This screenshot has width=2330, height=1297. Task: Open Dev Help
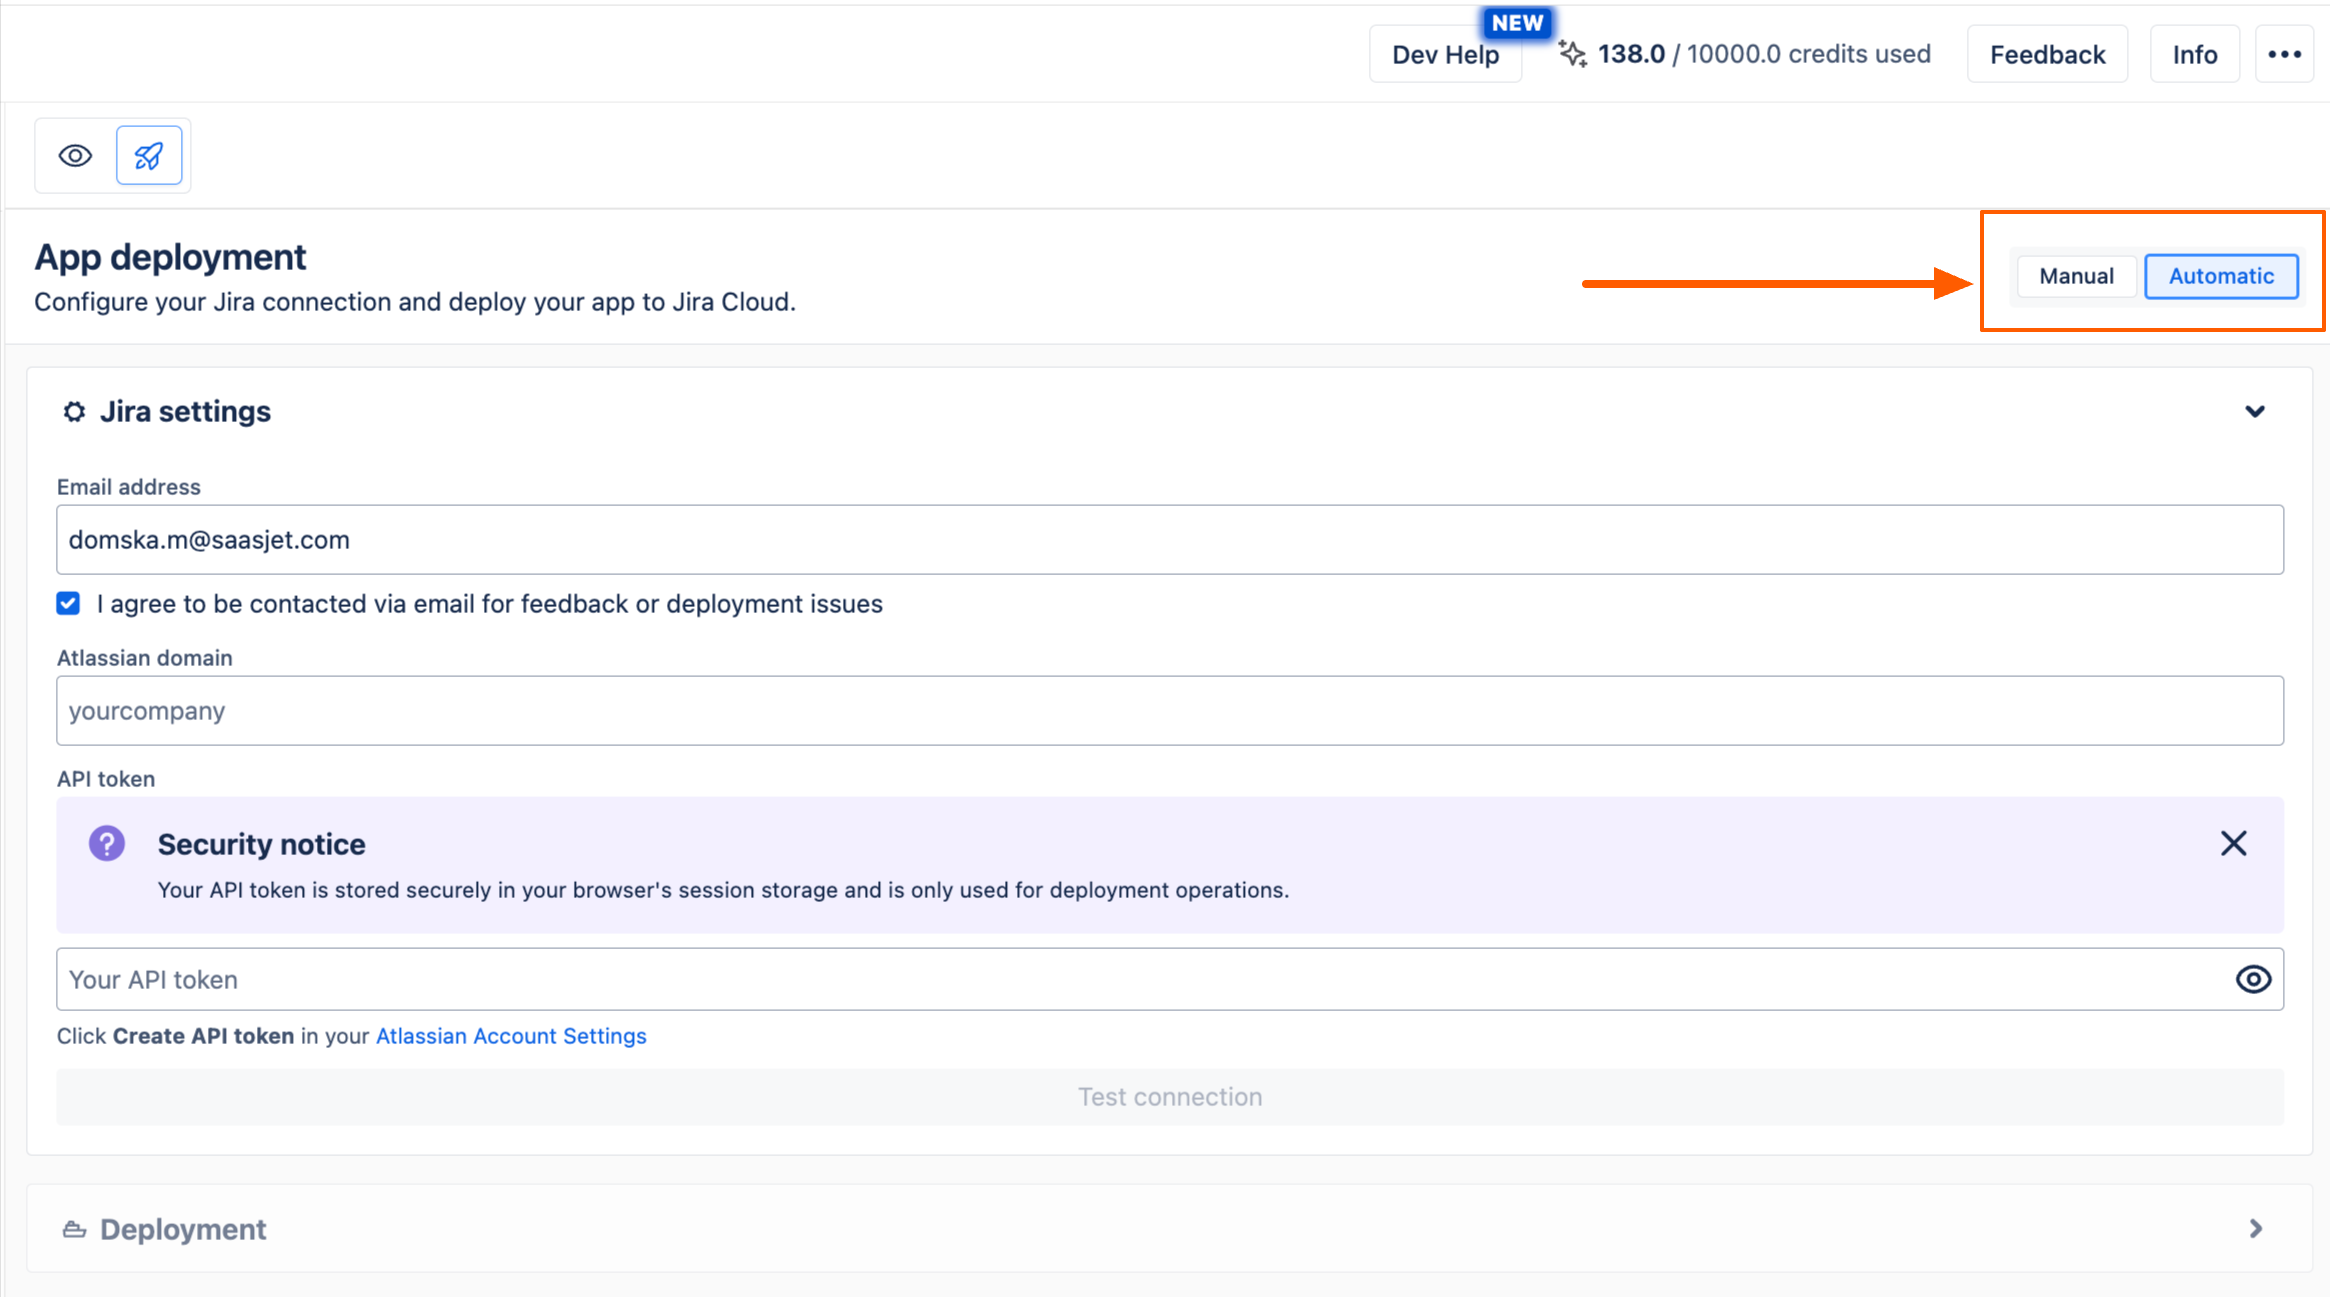point(1445,54)
